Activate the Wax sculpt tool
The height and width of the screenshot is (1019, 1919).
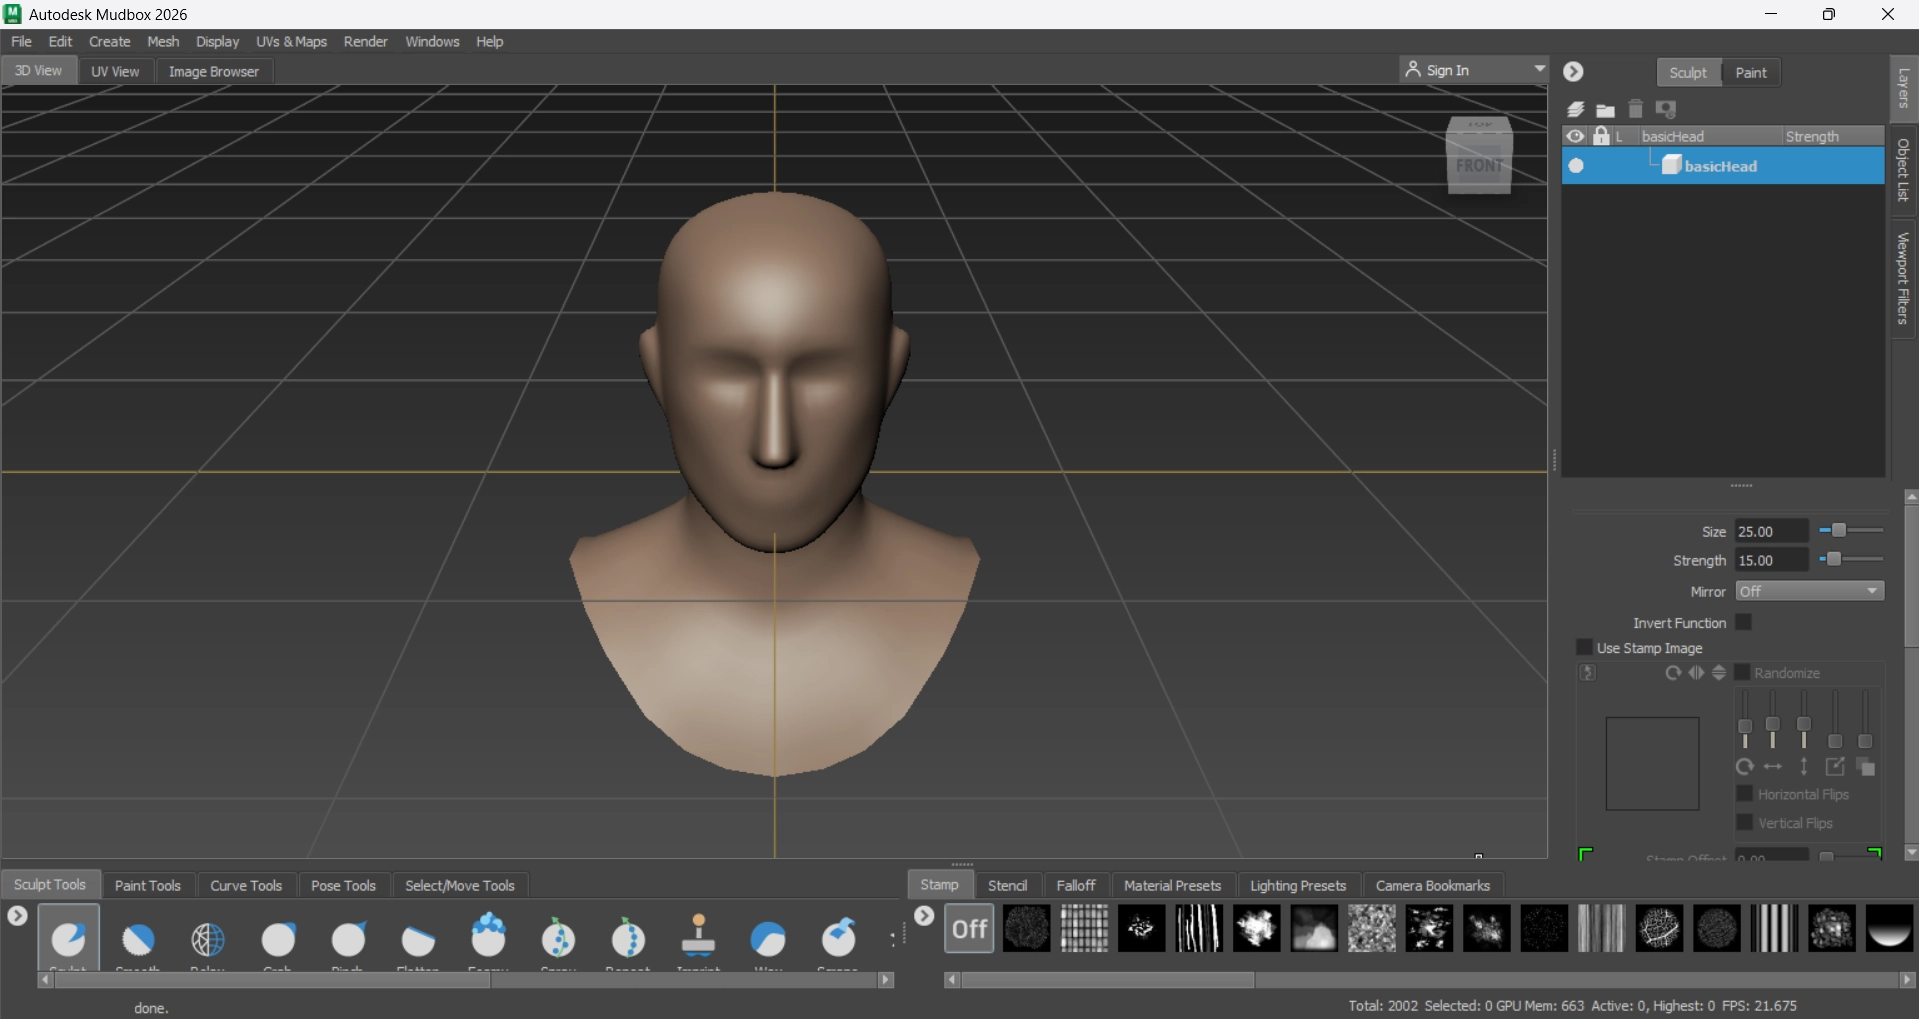[768, 939]
